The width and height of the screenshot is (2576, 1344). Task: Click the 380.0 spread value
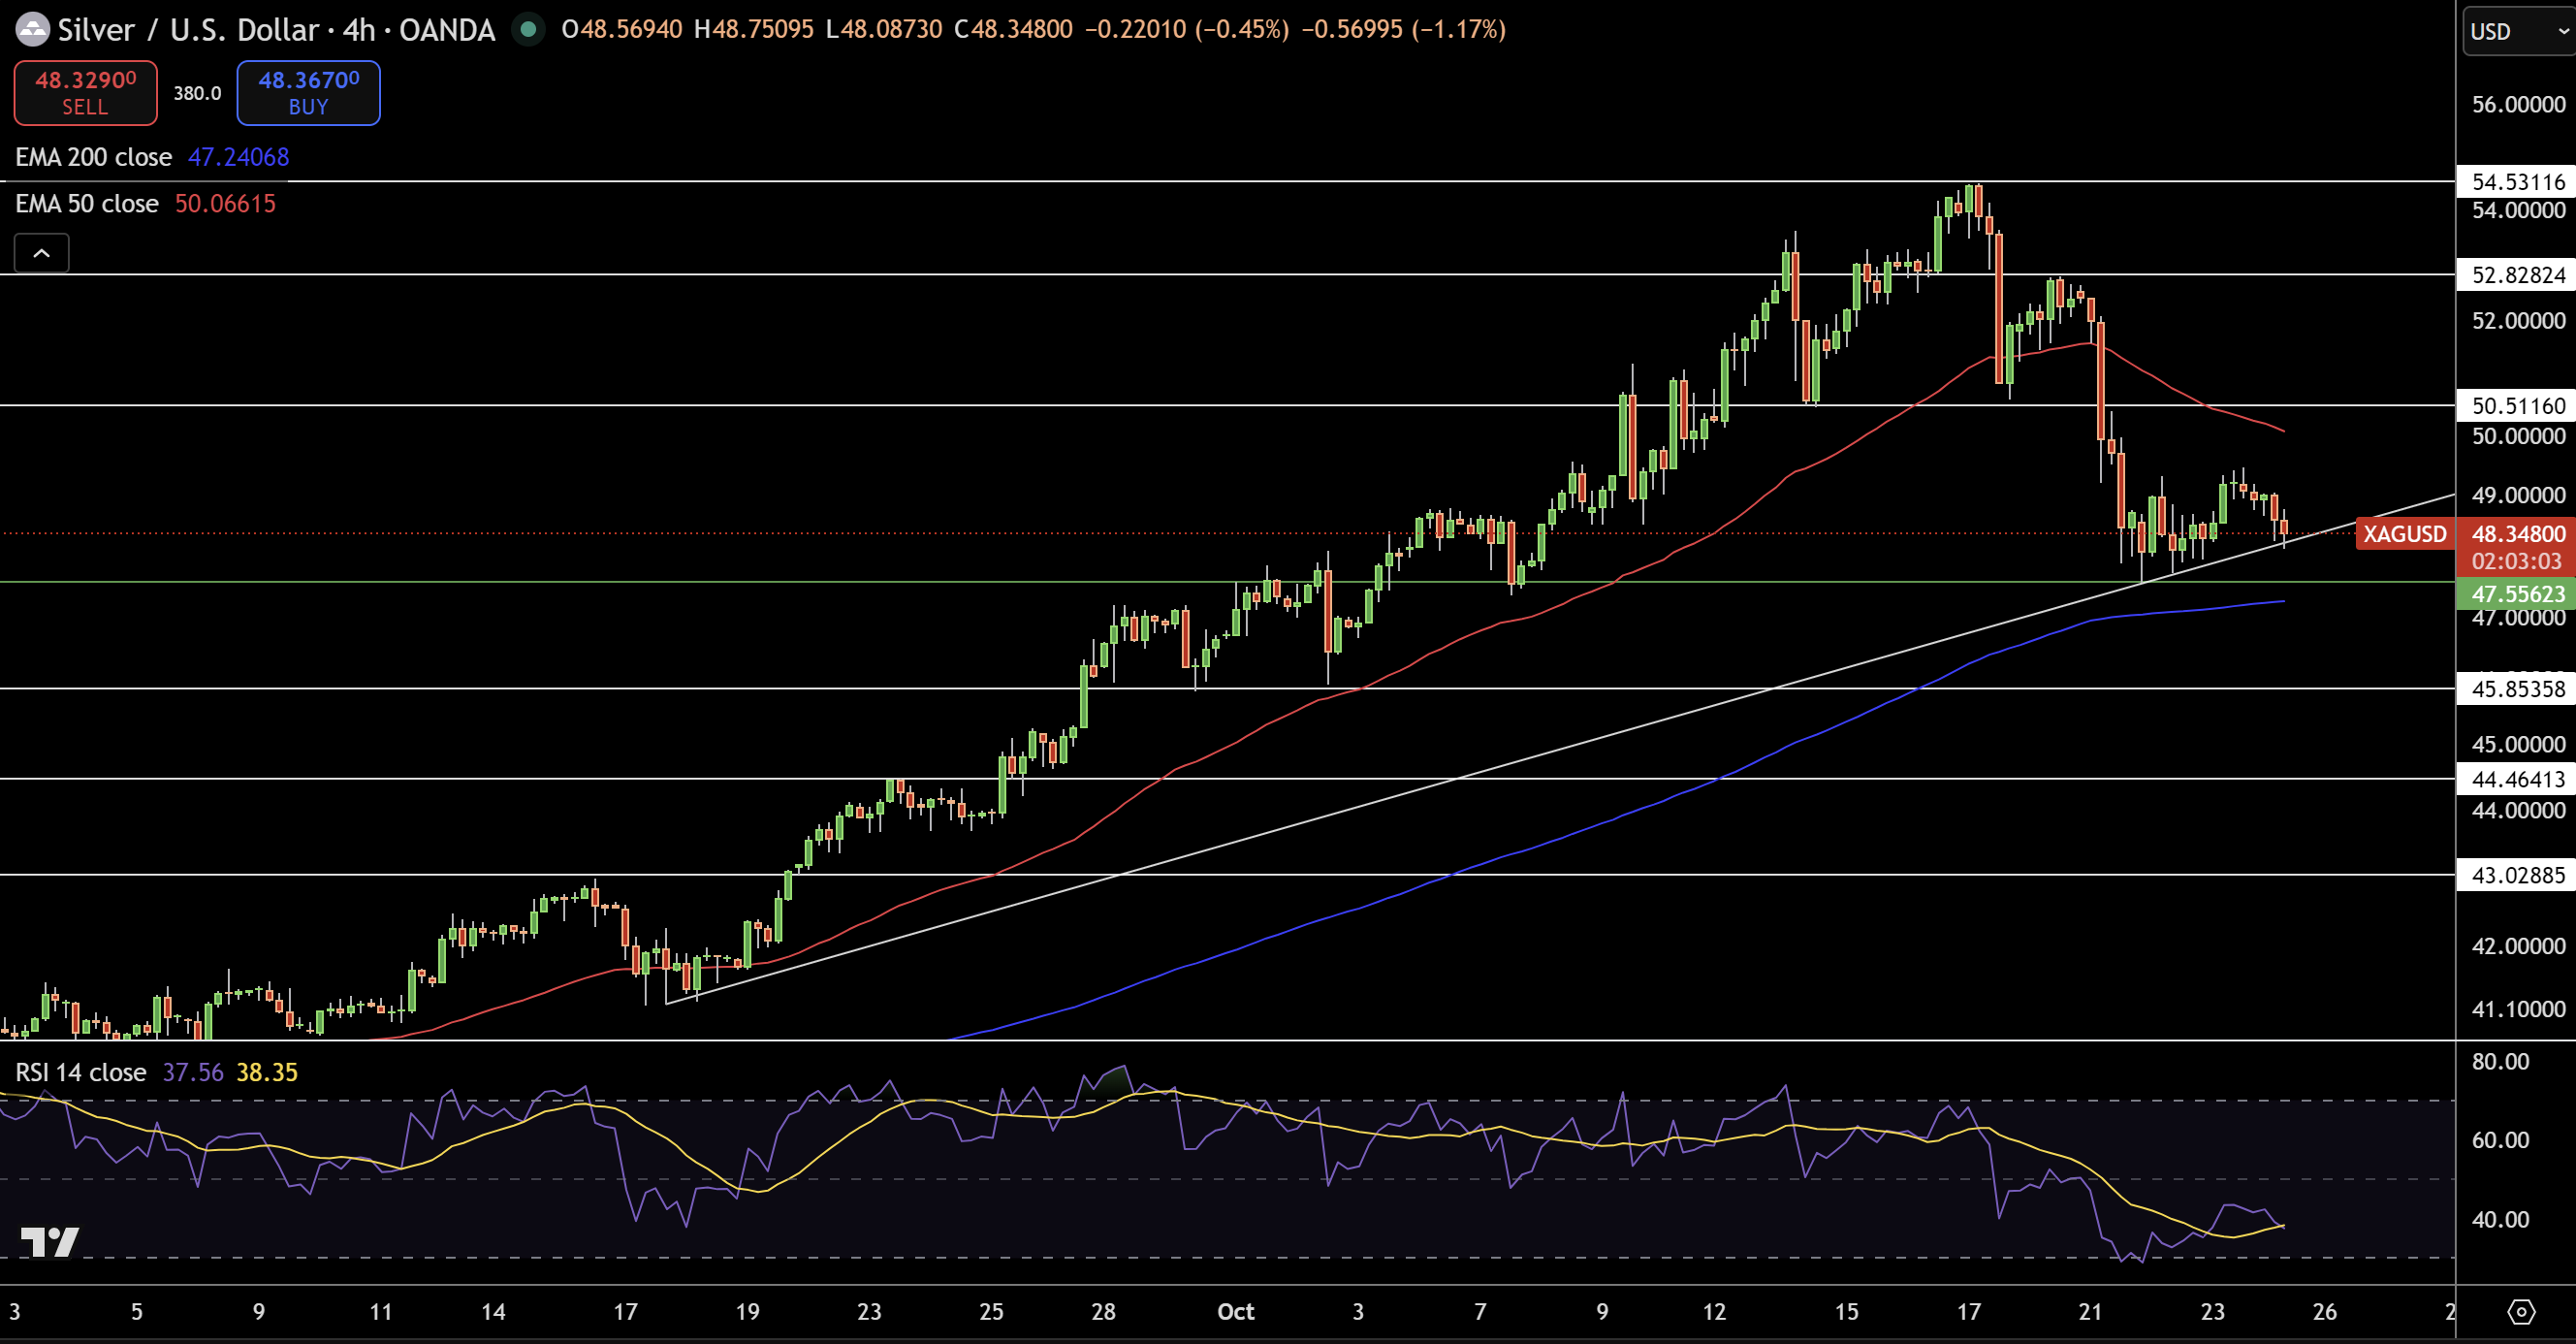[197, 93]
